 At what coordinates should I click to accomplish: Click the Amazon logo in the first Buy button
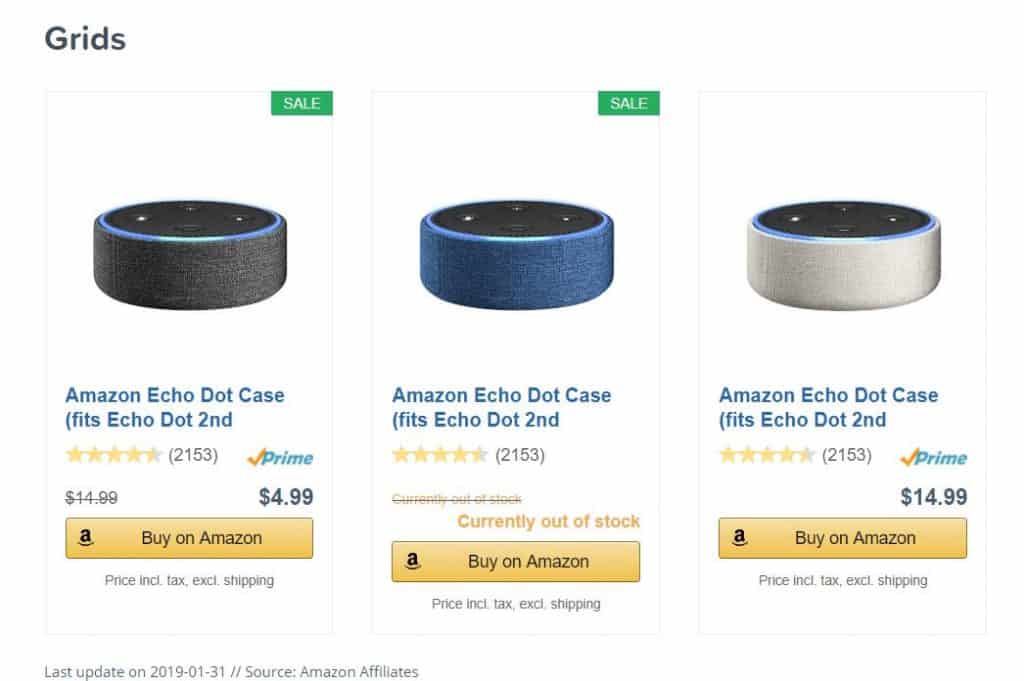coord(86,537)
